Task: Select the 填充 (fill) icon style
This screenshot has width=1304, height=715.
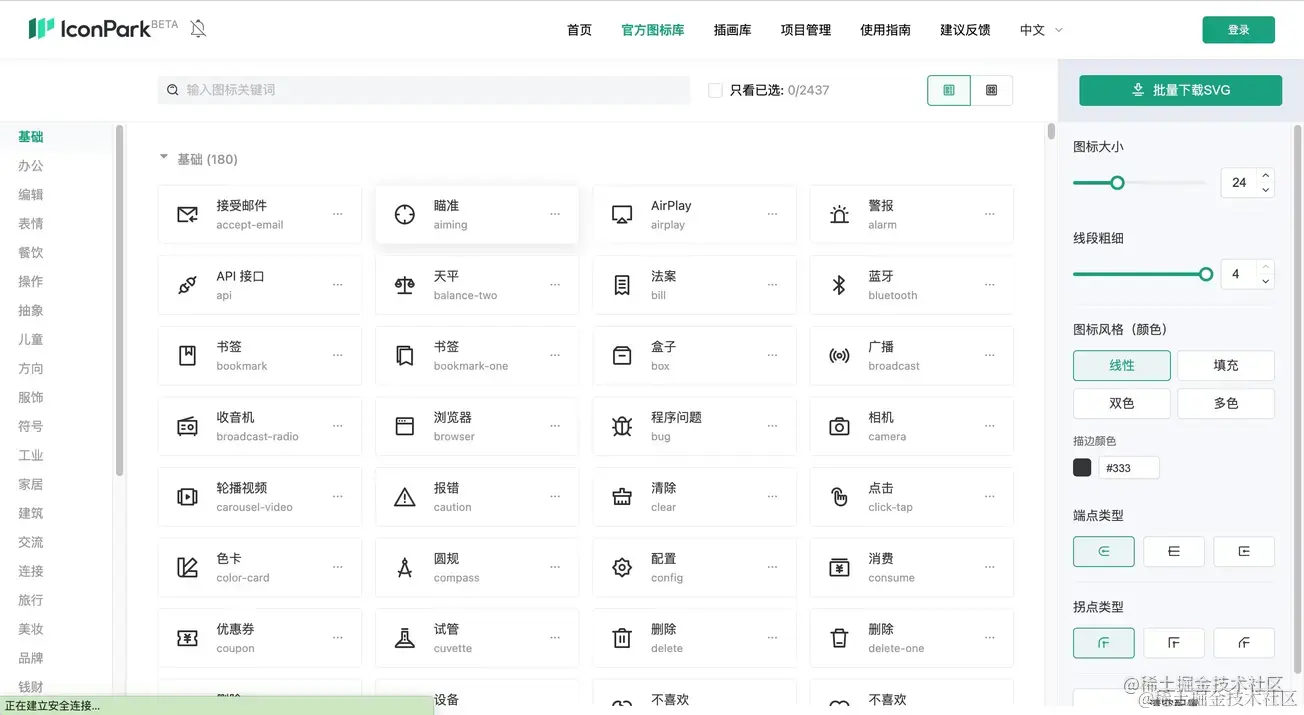Action: pyautogui.click(x=1225, y=365)
